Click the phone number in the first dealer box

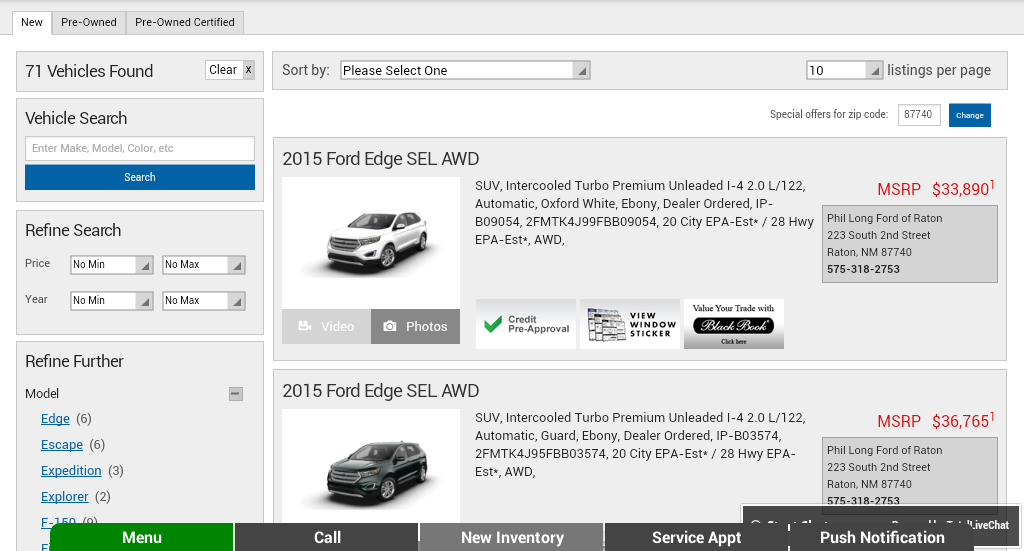click(863, 269)
